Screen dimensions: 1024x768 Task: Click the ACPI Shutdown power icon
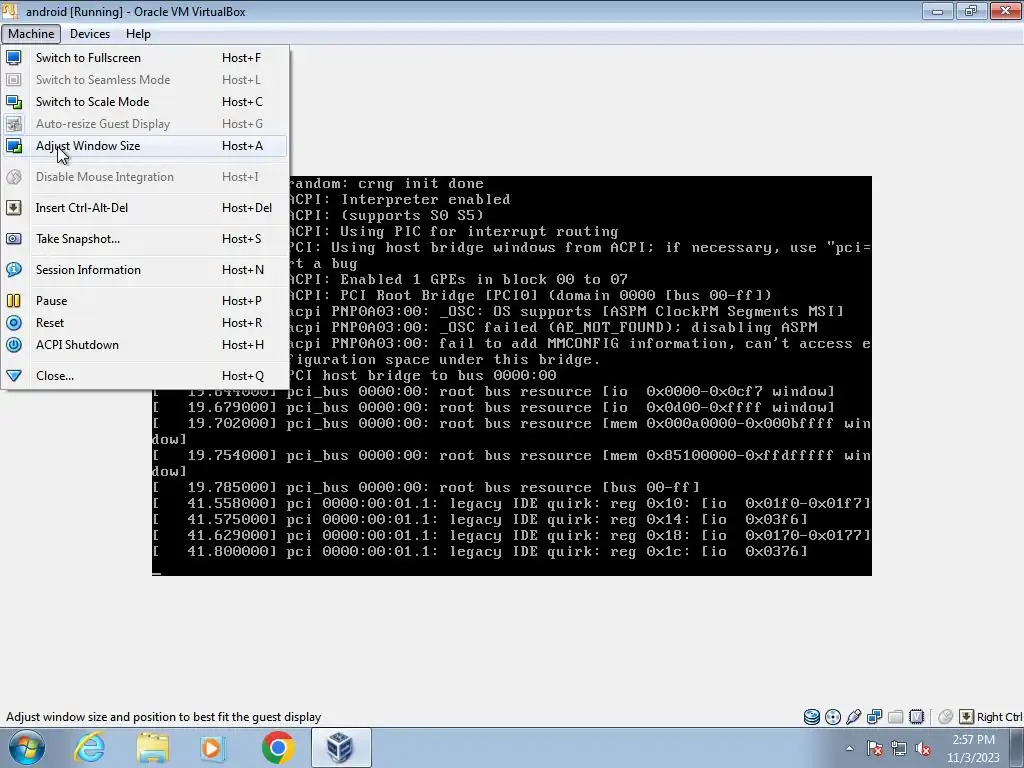(x=14, y=345)
